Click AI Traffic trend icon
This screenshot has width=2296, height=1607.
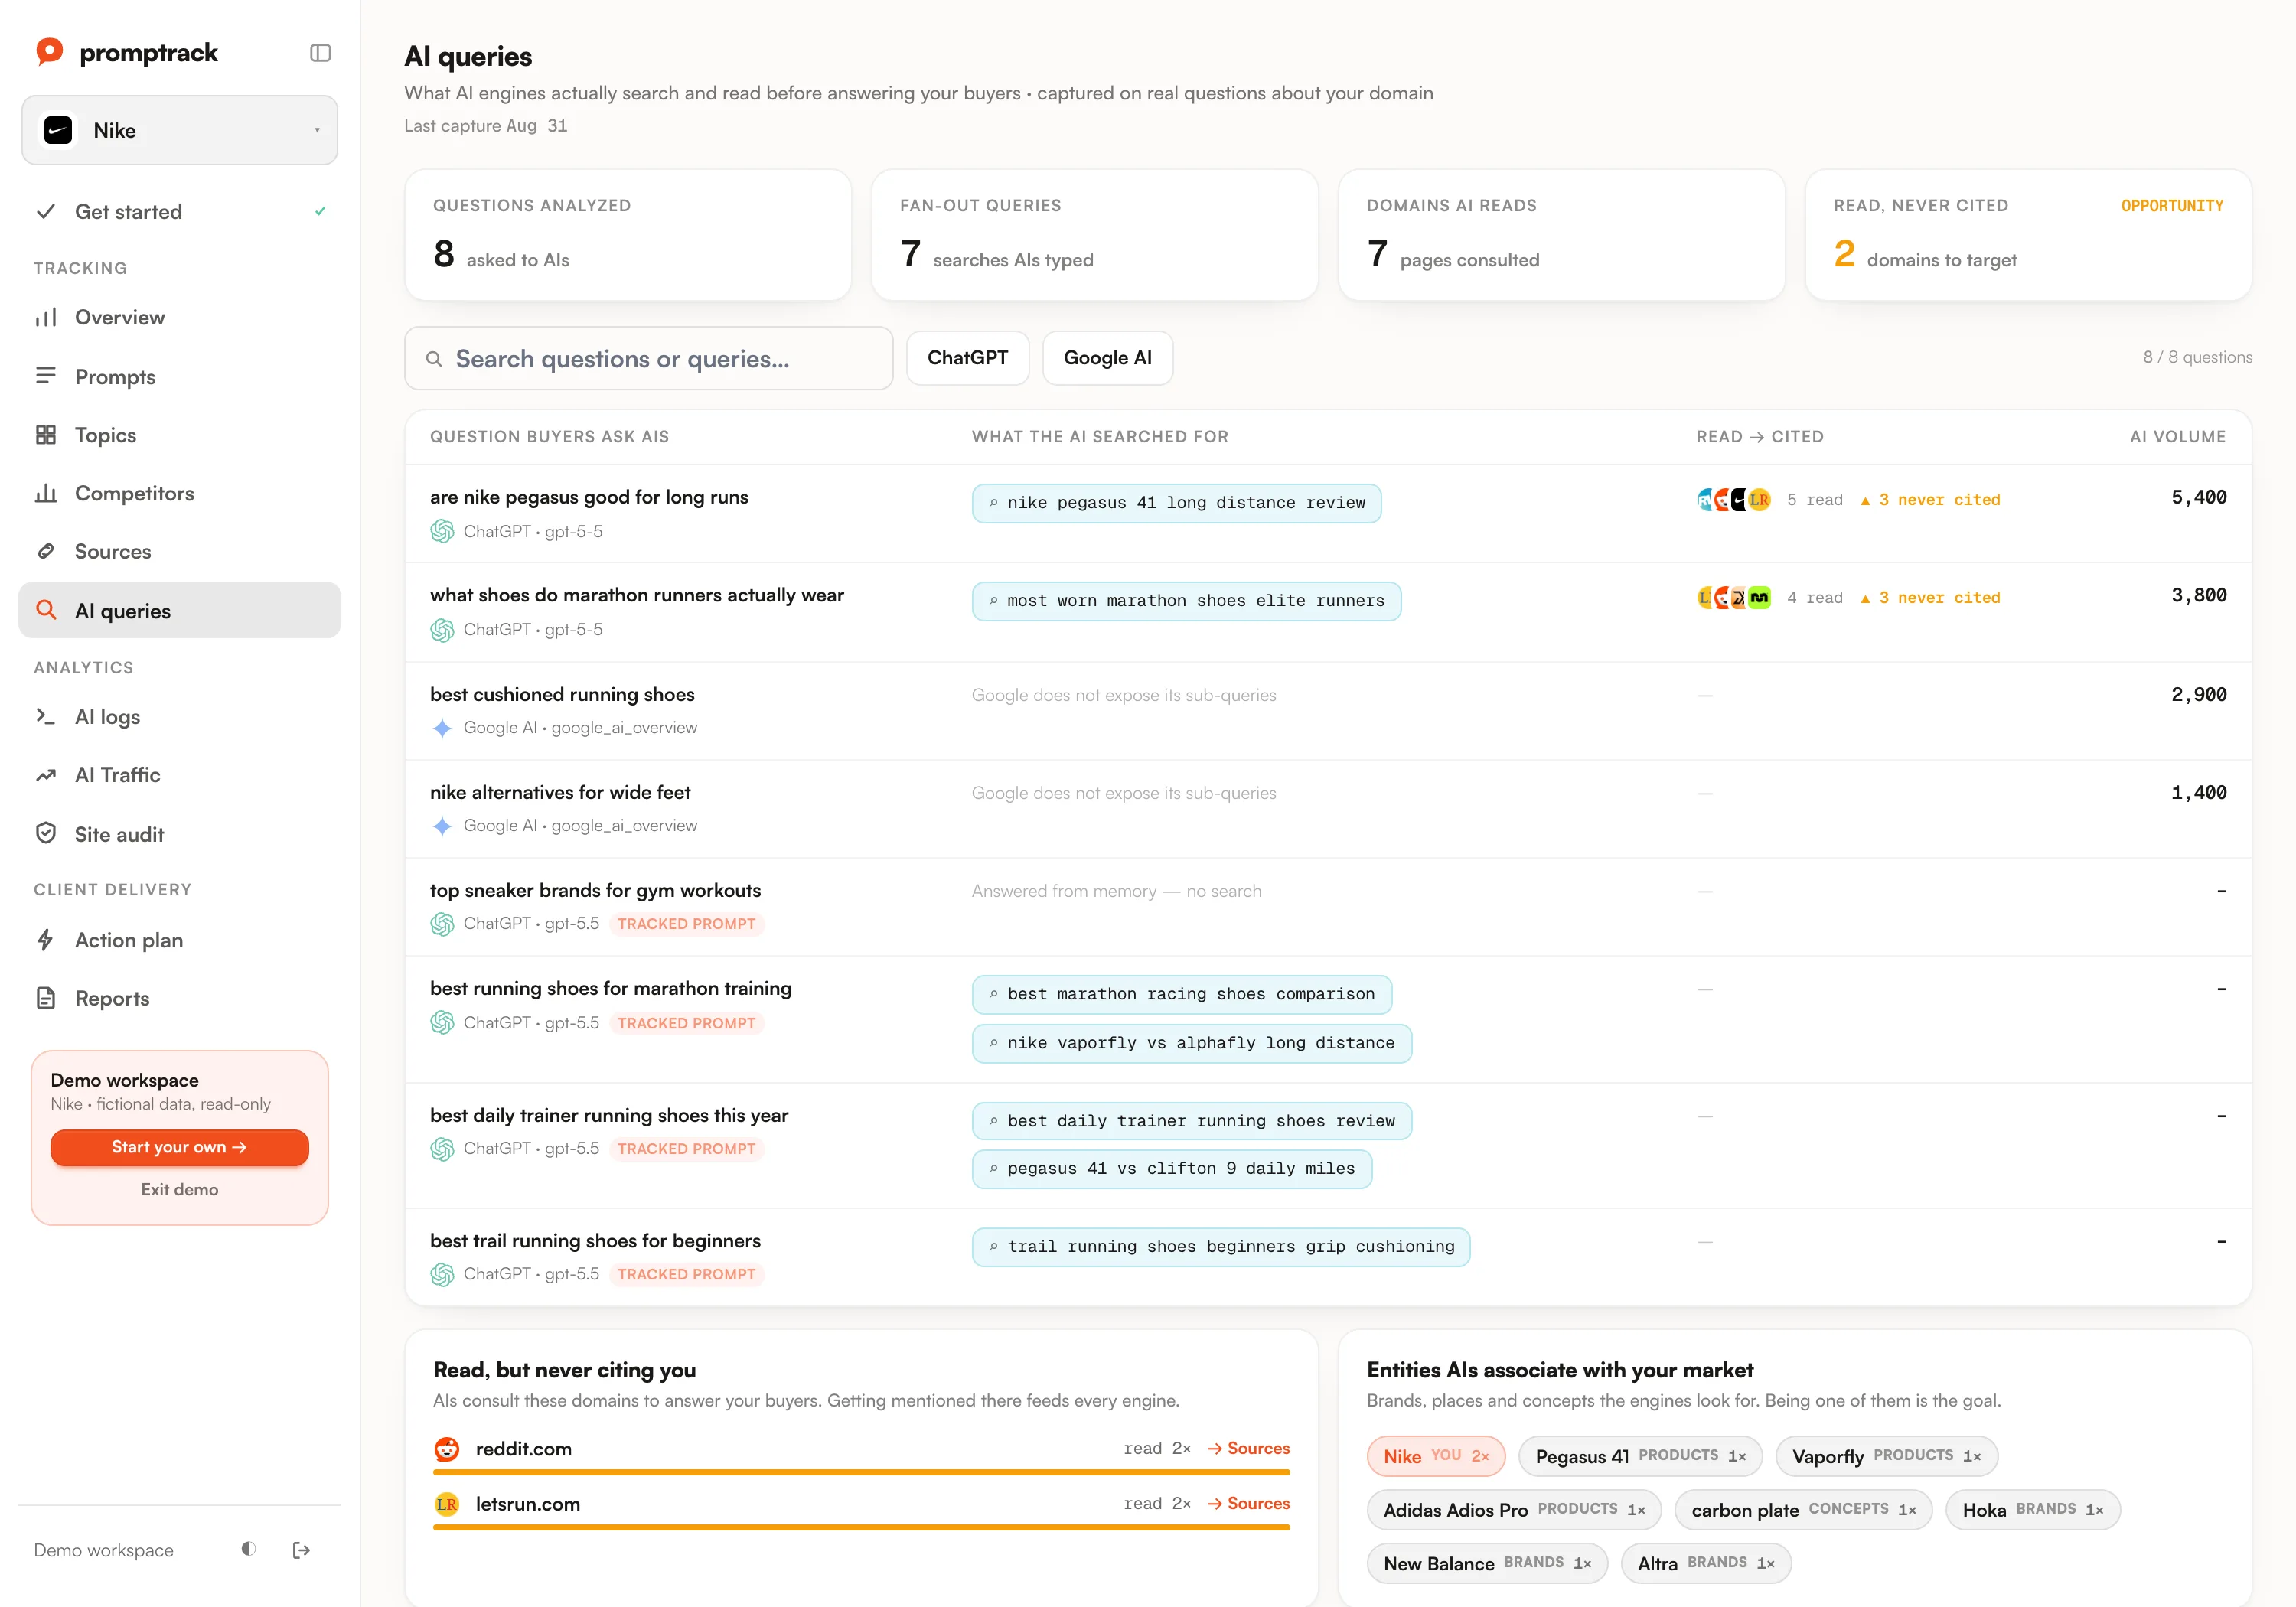pos(46,775)
